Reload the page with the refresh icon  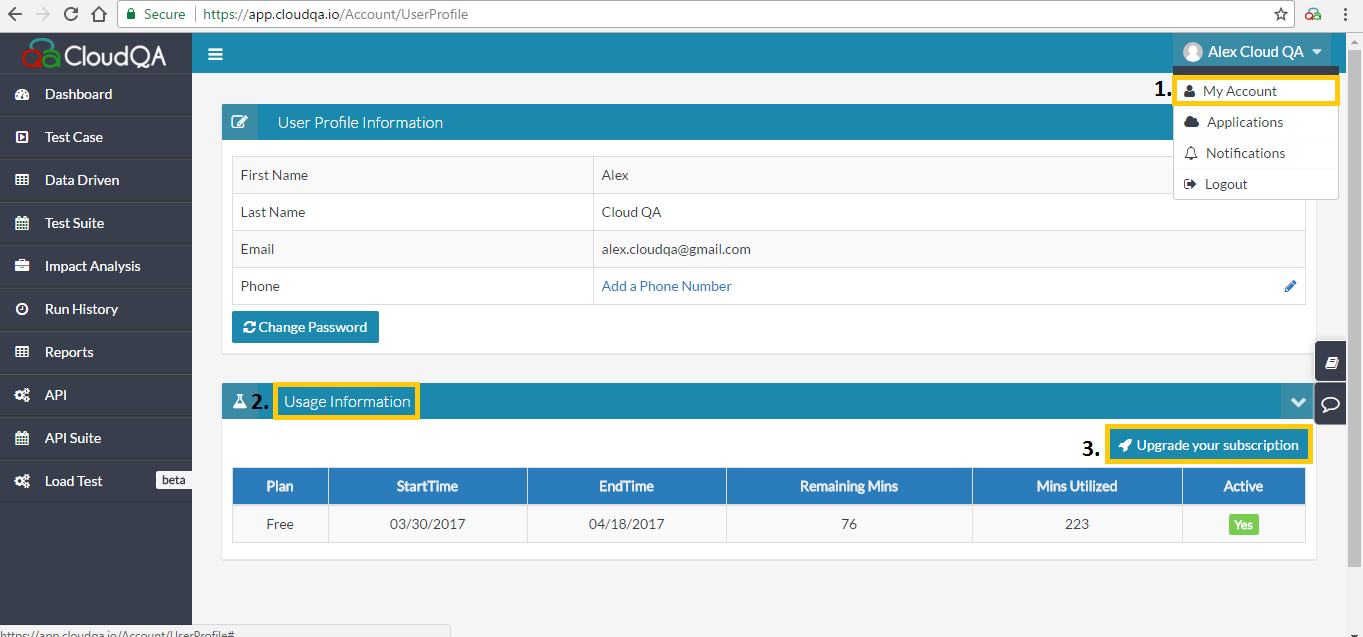[70, 15]
